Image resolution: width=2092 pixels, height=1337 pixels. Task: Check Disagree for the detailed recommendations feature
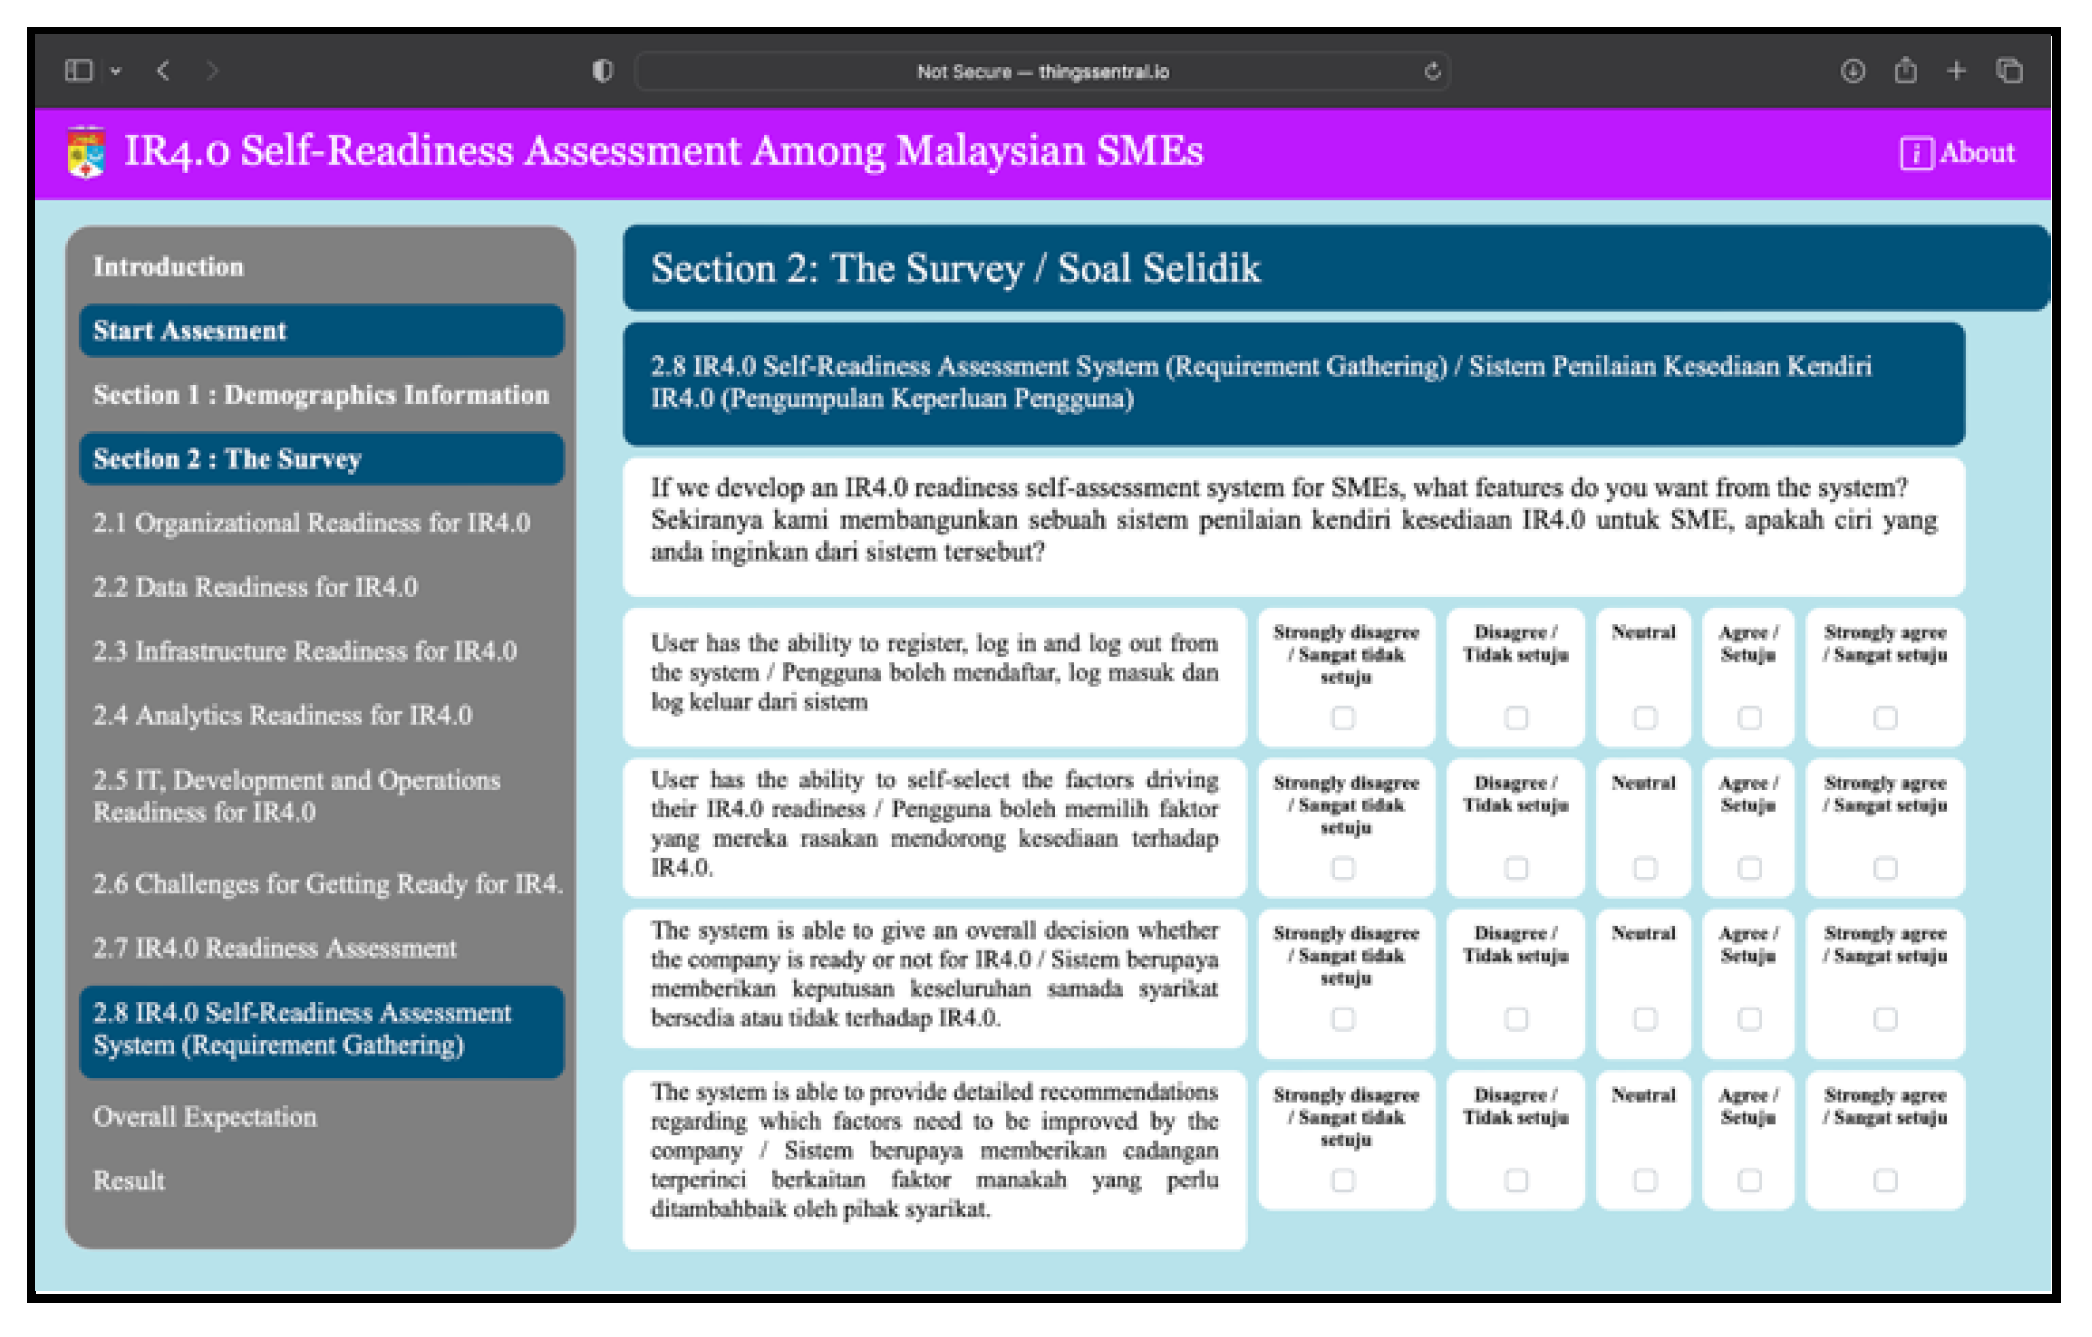tap(1516, 1181)
